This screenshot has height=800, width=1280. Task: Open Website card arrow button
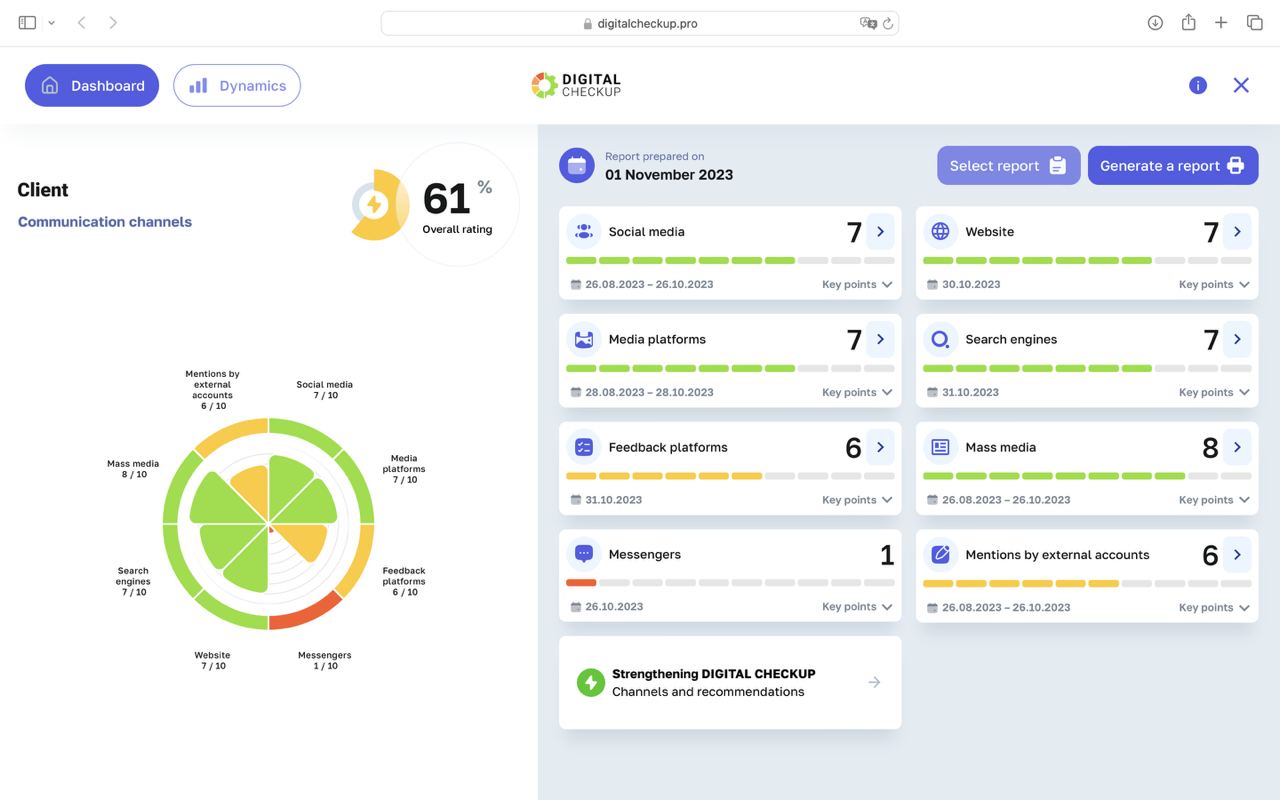1237,231
